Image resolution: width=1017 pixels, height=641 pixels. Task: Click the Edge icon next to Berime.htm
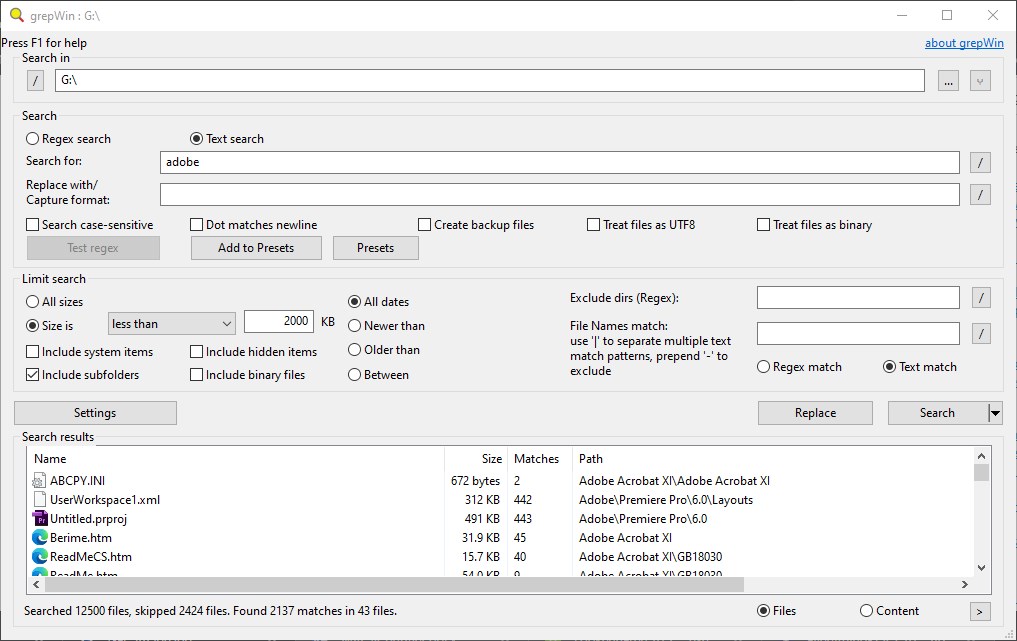40,537
